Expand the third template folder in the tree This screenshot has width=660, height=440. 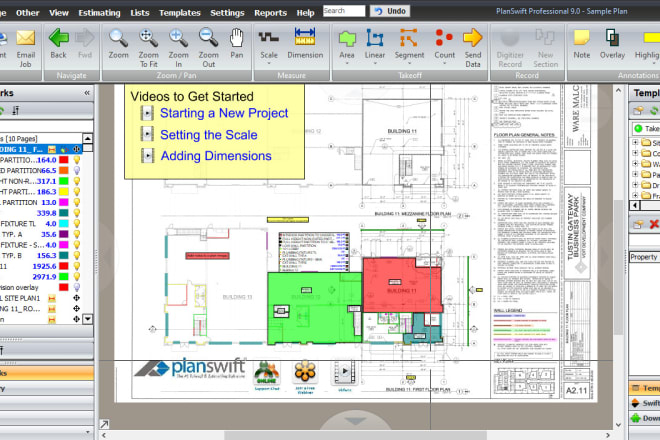coord(635,163)
